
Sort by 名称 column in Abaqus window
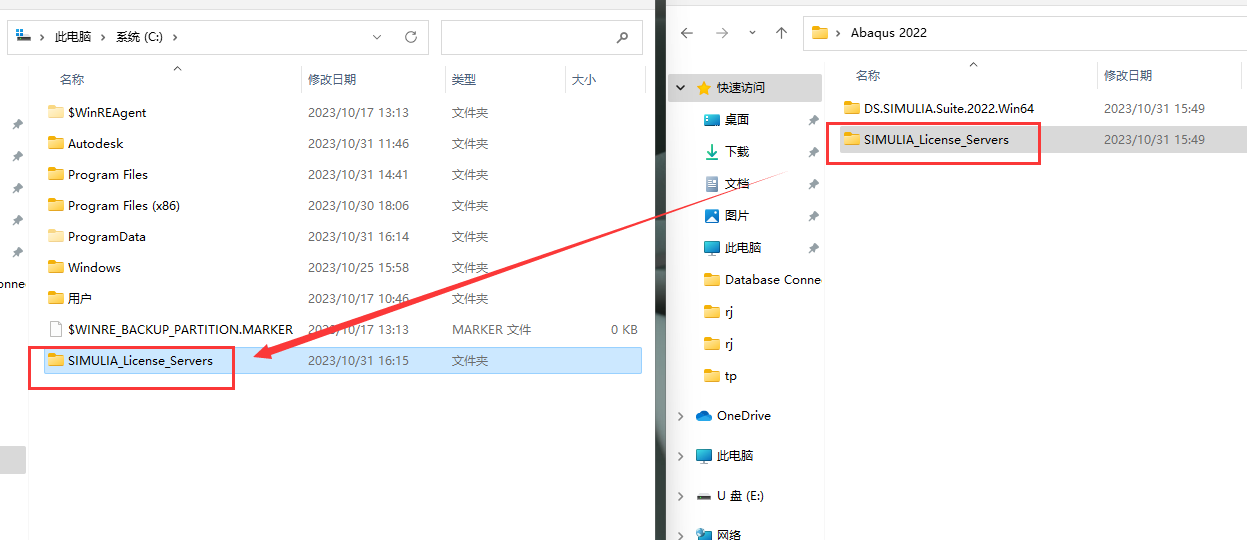pos(868,75)
